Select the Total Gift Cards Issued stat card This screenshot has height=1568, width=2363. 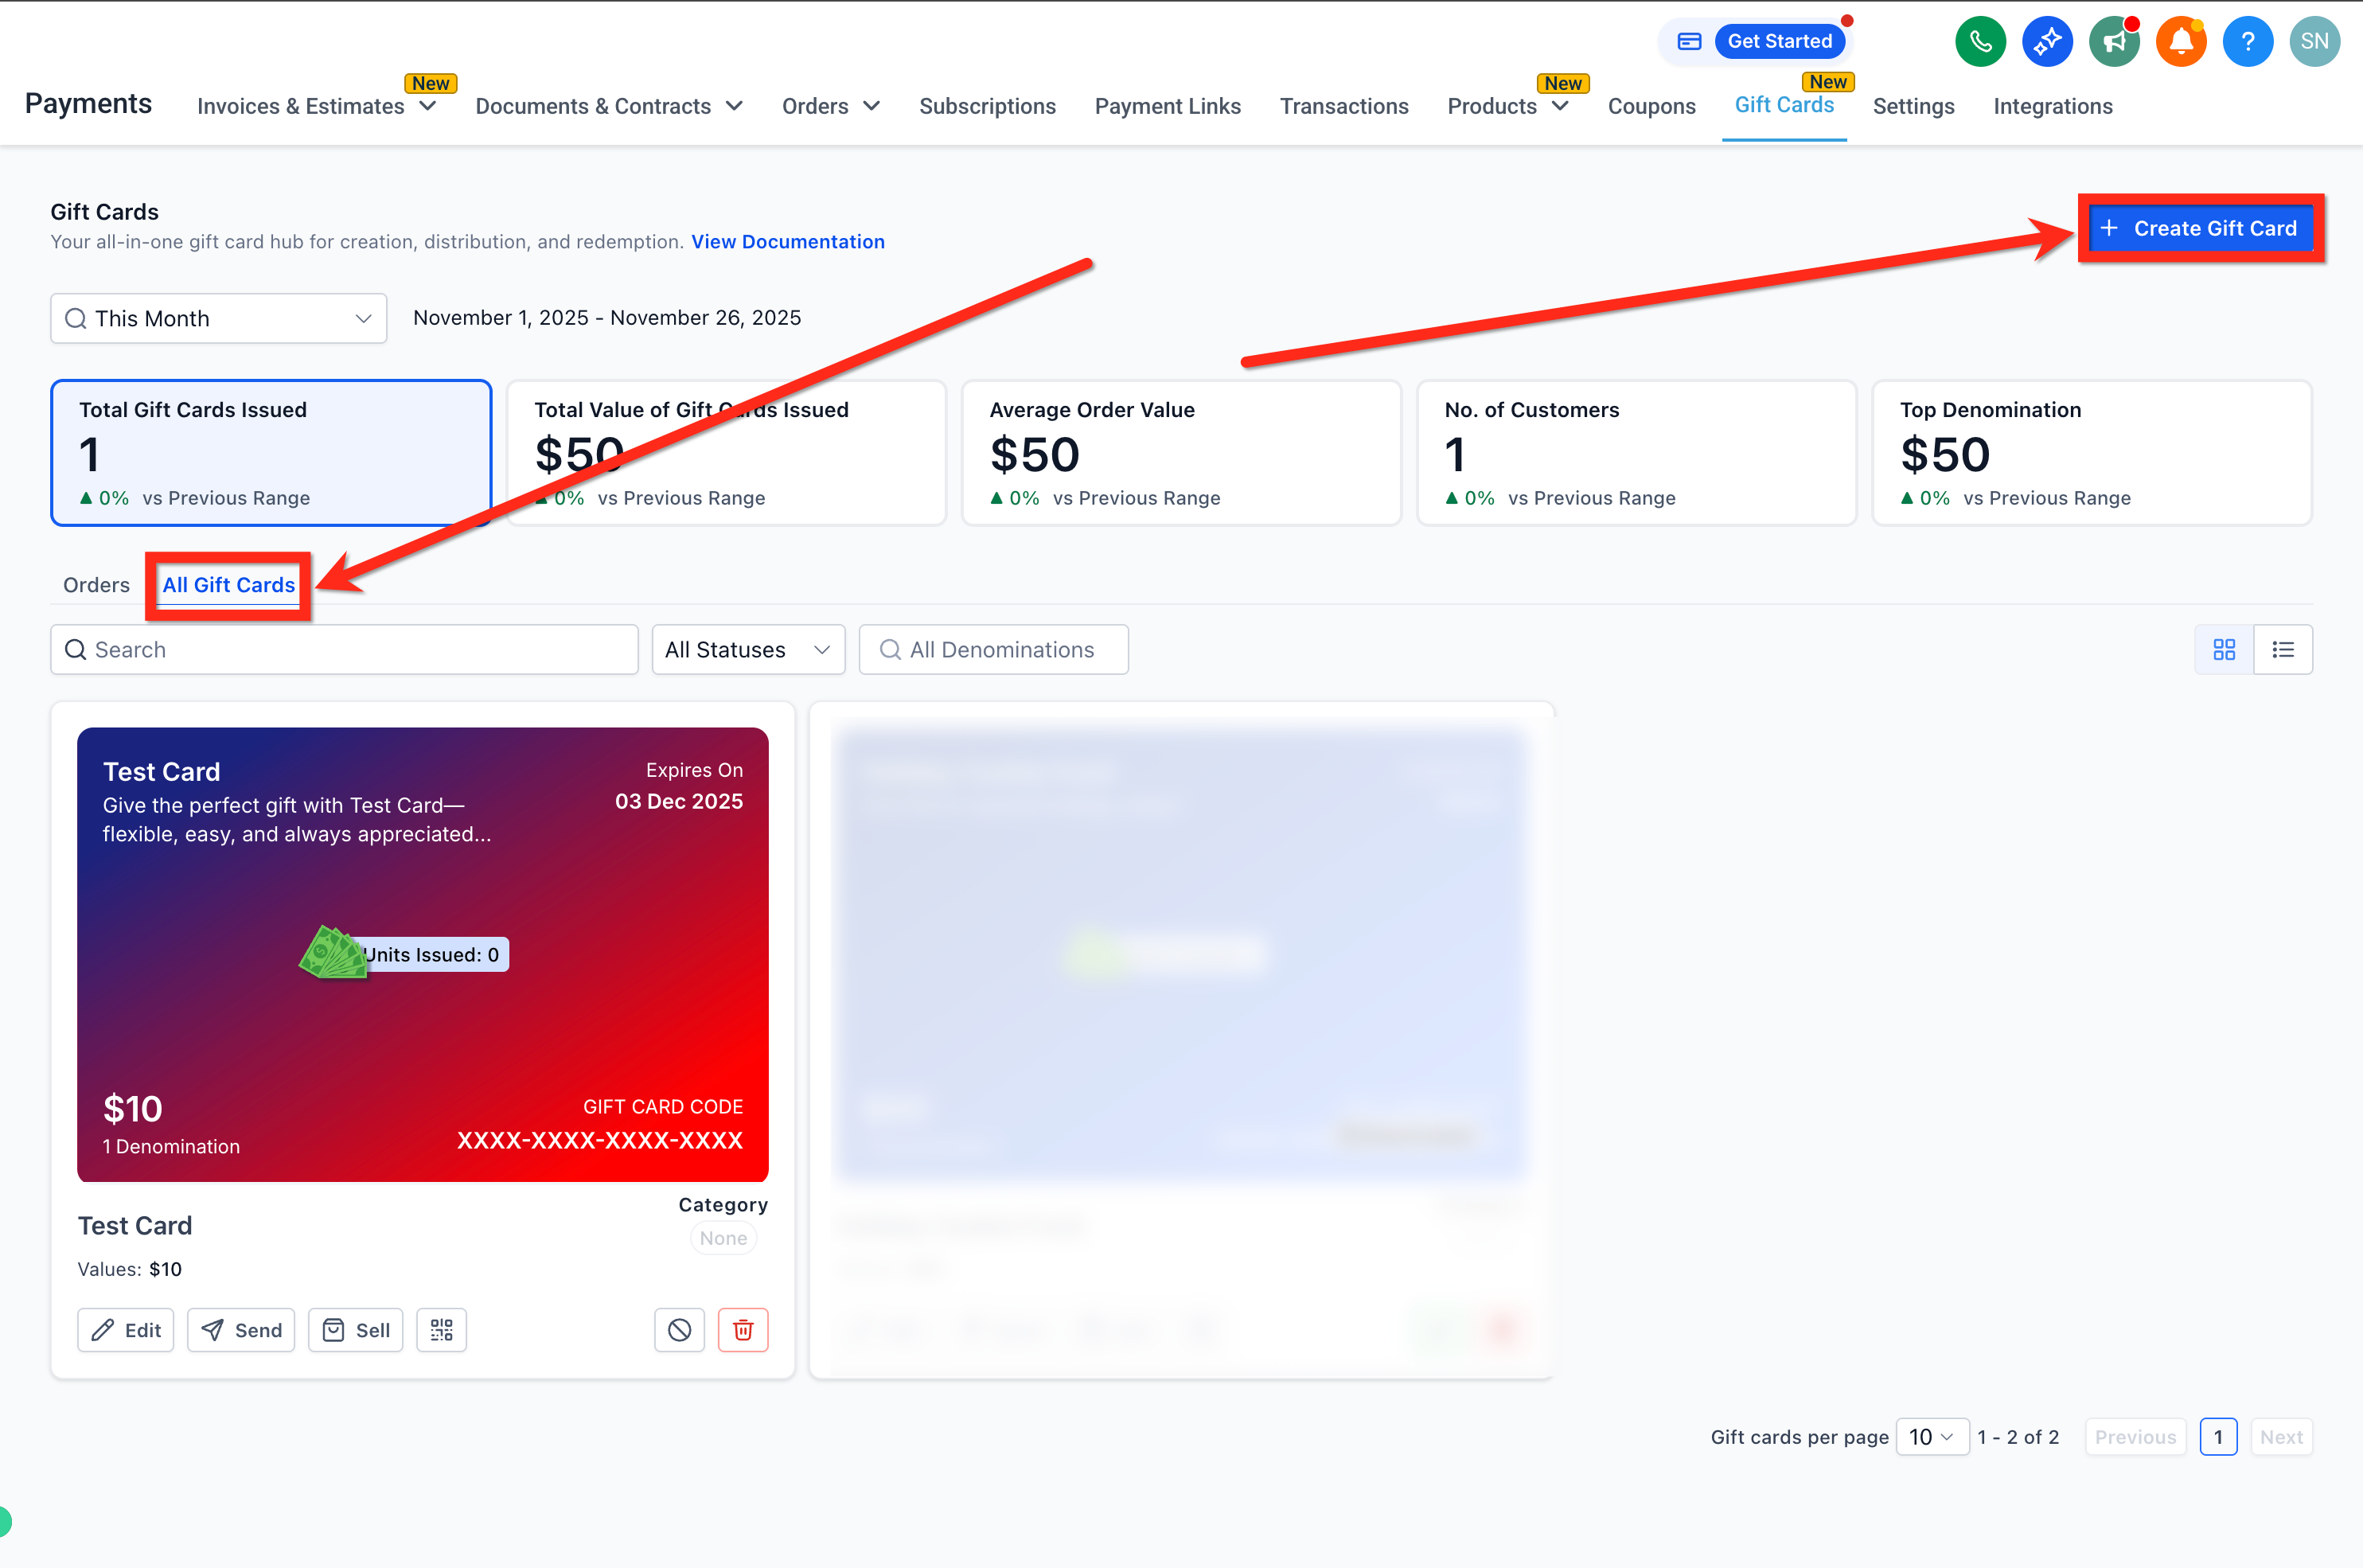point(271,452)
